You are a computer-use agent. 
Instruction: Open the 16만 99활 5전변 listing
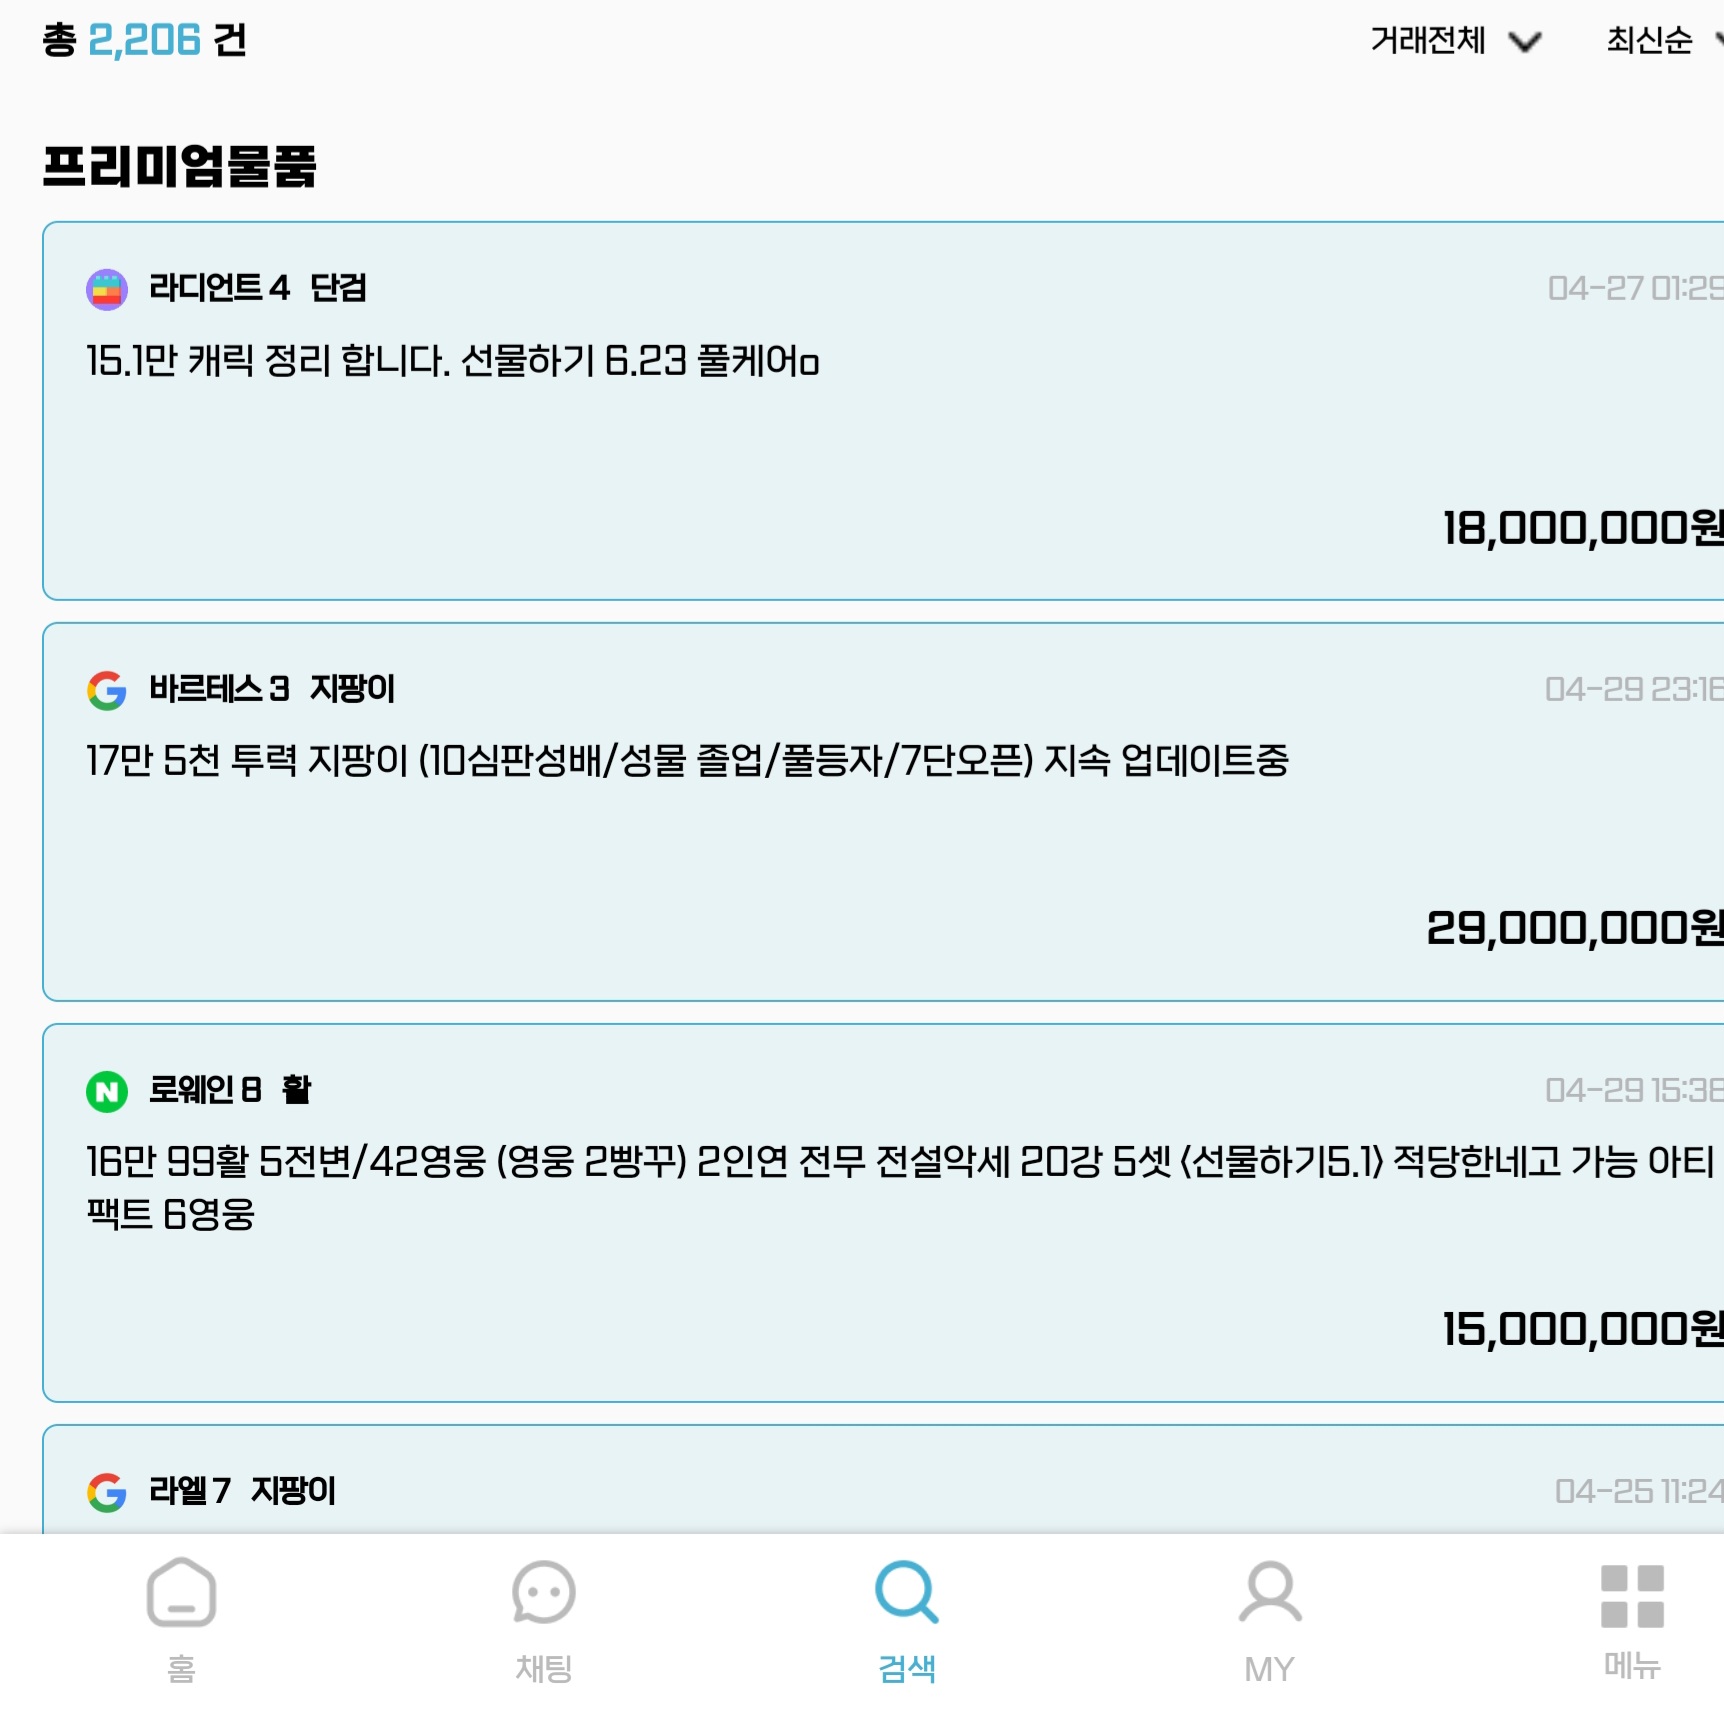pyautogui.click(x=883, y=1213)
